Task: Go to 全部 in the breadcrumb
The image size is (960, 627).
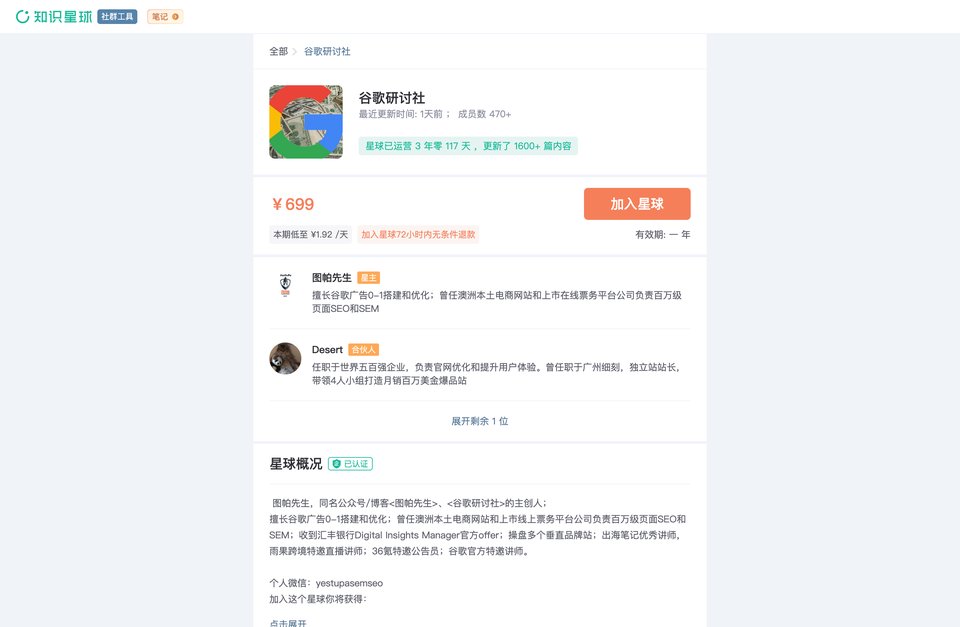Action: pyautogui.click(x=279, y=51)
